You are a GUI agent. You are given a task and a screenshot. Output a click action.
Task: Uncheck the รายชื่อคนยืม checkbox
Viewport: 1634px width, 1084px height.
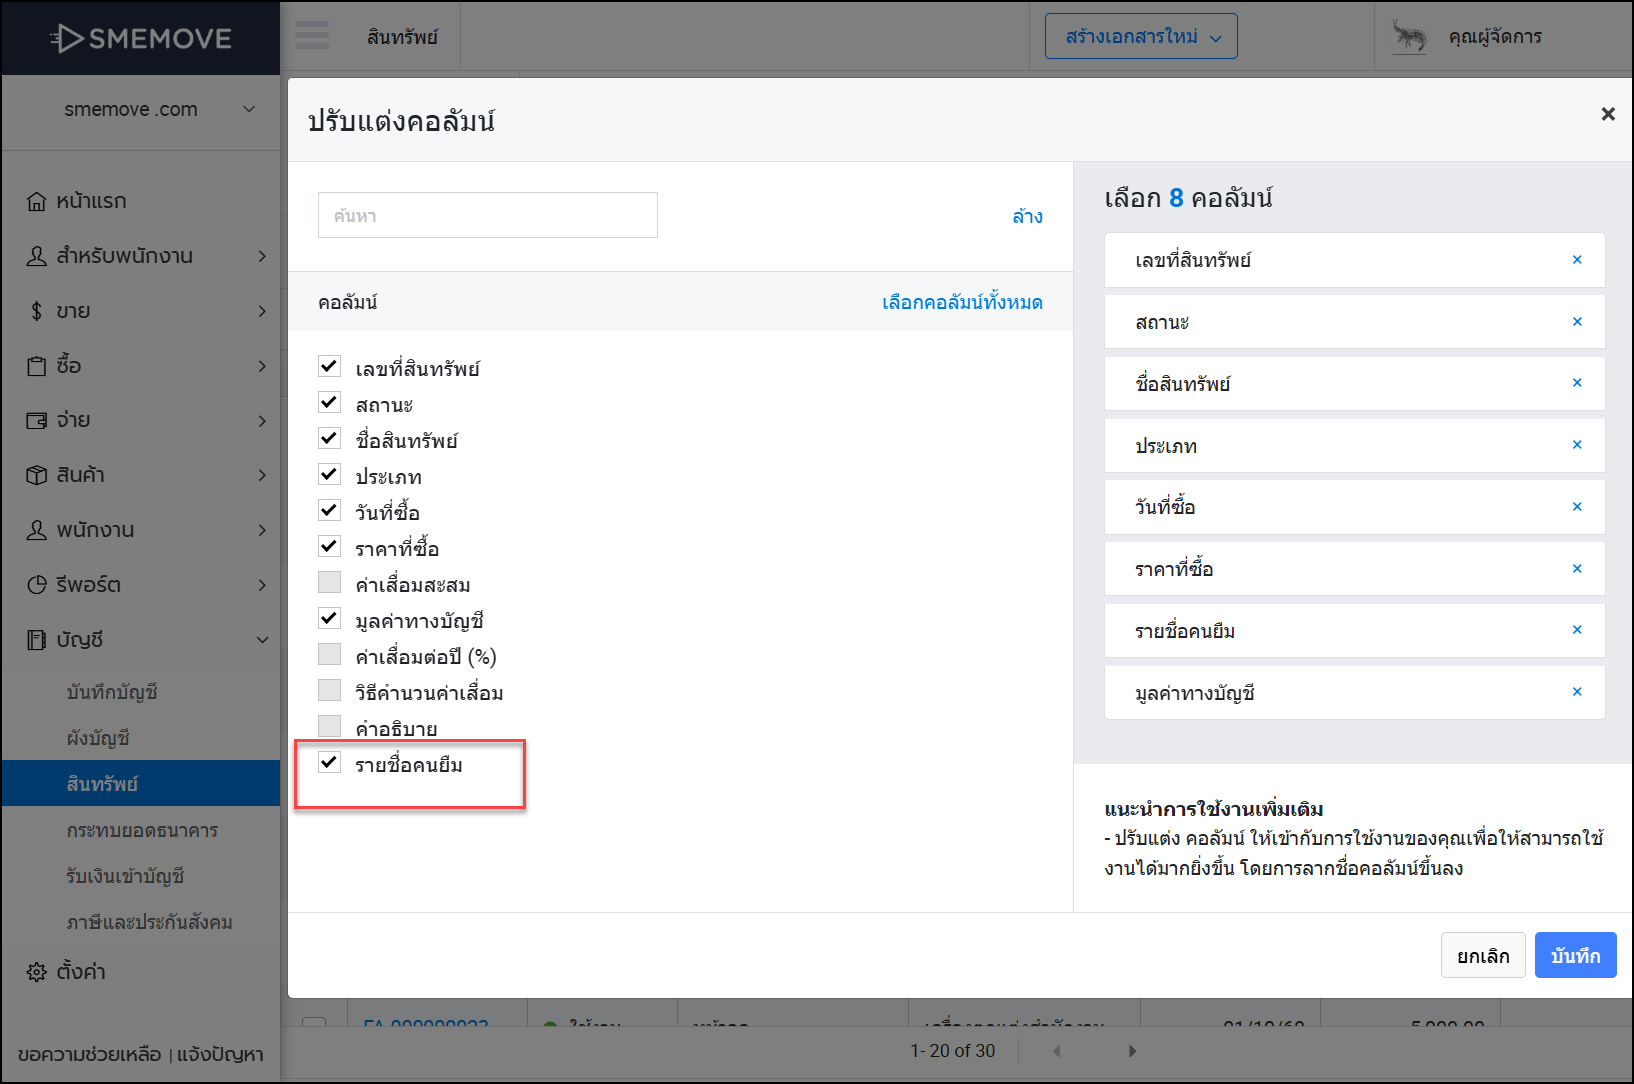329,763
